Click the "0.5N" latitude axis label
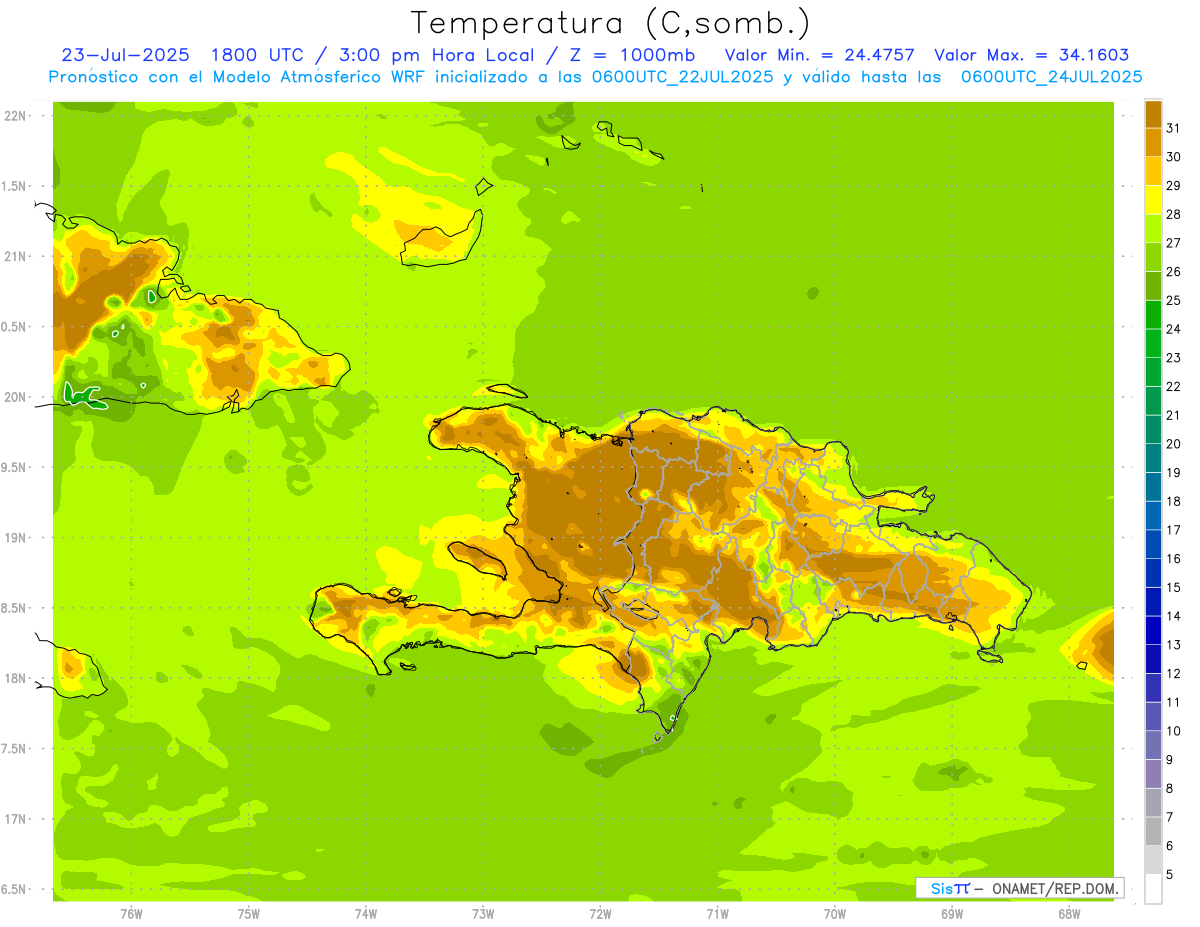 click(x=14, y=327)
